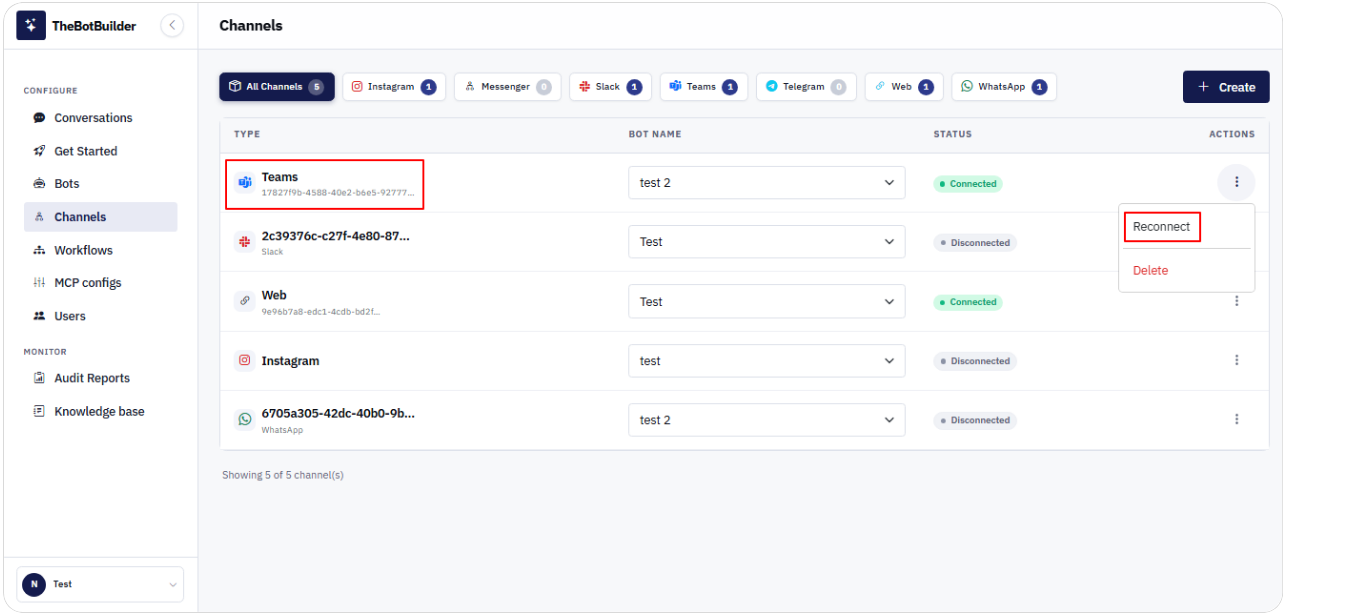The height and width of the screenshot is (615, 1366).
Task: Open Audit Reports in the sidebar
Action: (x=100, y=378)
